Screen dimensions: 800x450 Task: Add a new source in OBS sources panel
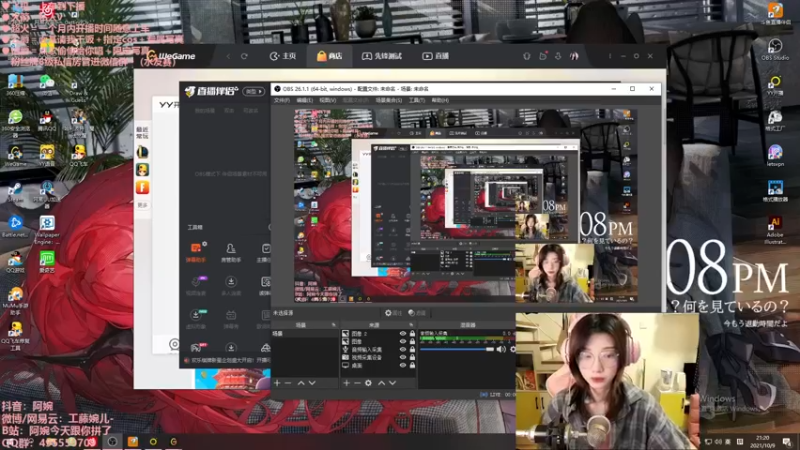(x=346, y=383)
